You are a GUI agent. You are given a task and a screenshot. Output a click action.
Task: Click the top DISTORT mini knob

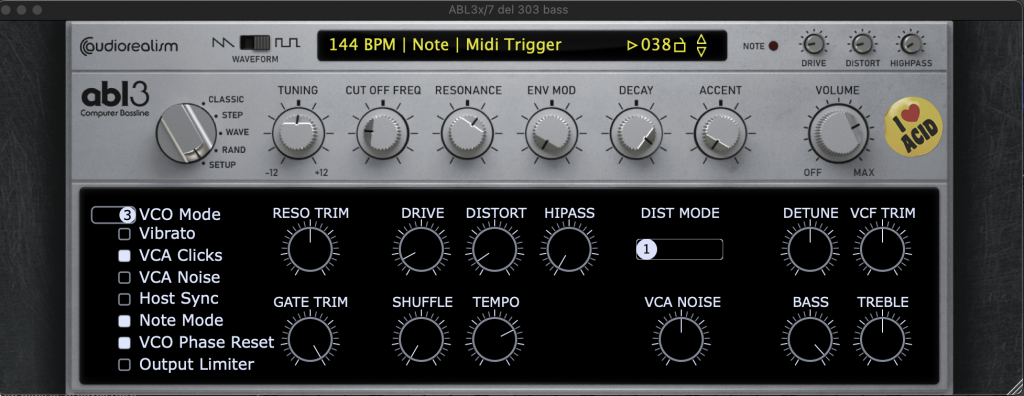click(x=862, y=44)
